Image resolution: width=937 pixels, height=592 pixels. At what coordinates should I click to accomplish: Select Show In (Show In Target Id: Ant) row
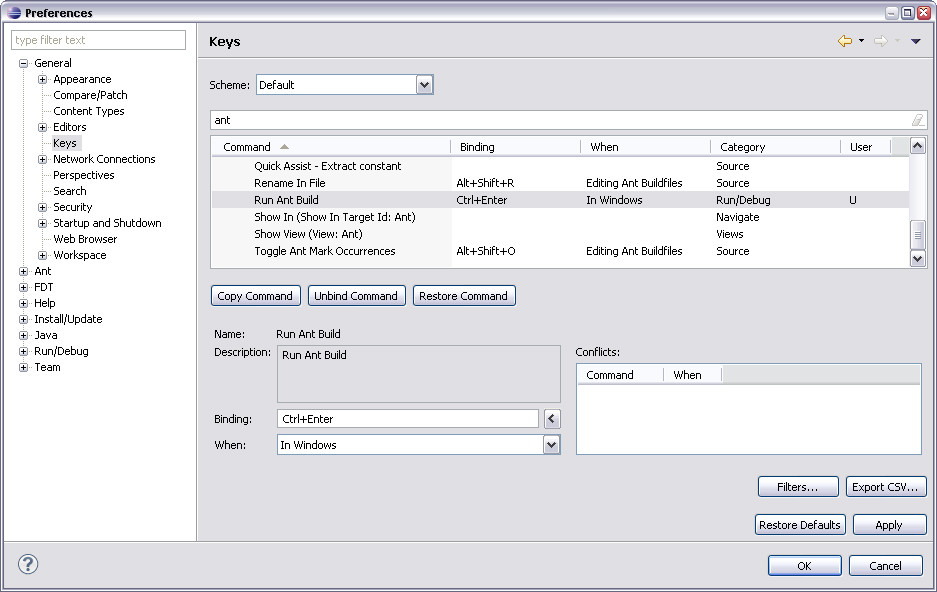coord(561,217)
